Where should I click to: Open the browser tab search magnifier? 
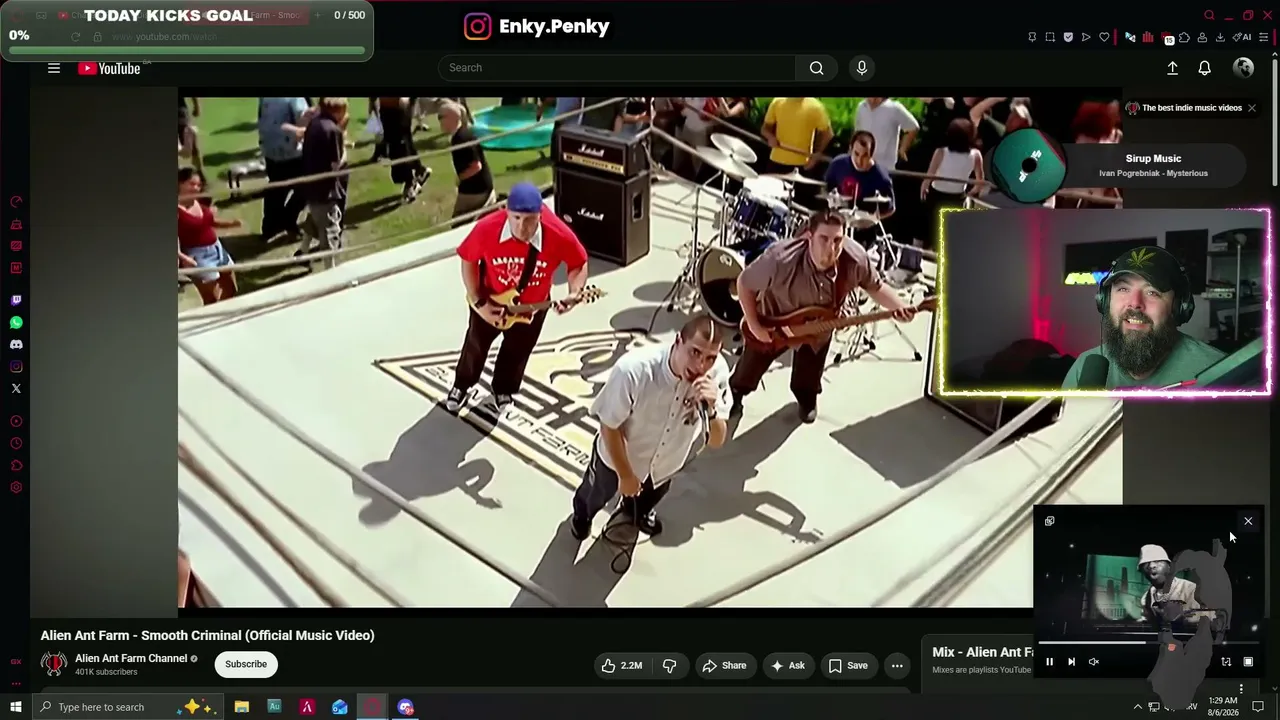pos(1209,15)
